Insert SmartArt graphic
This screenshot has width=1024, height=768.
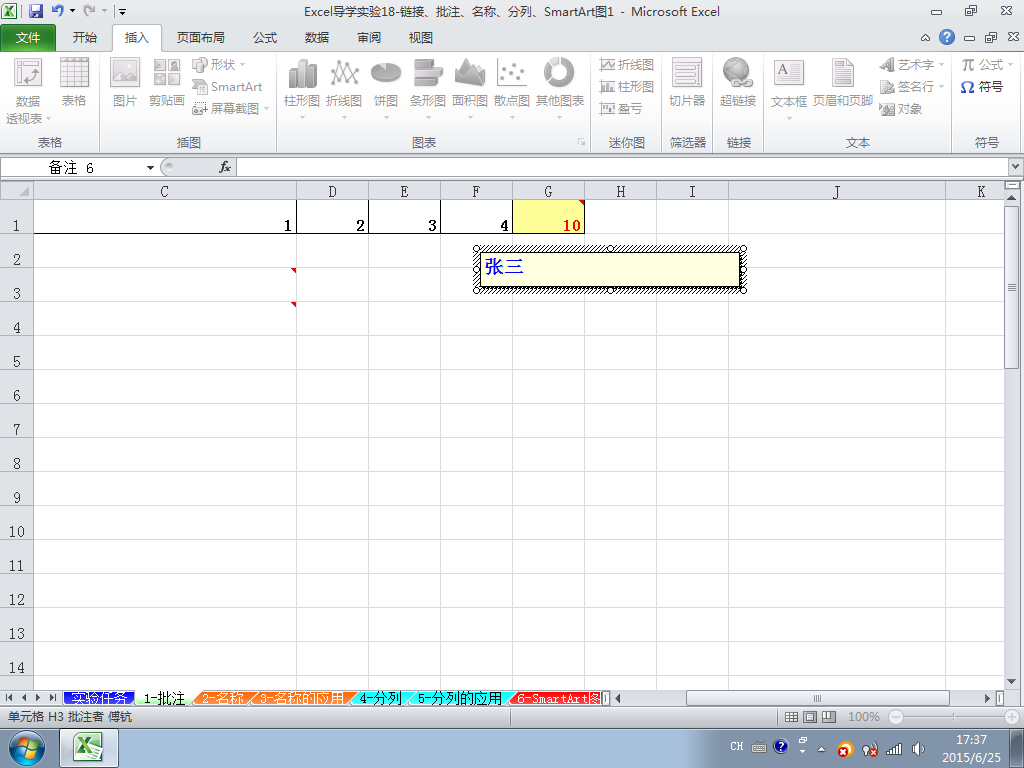coord(227,86)
